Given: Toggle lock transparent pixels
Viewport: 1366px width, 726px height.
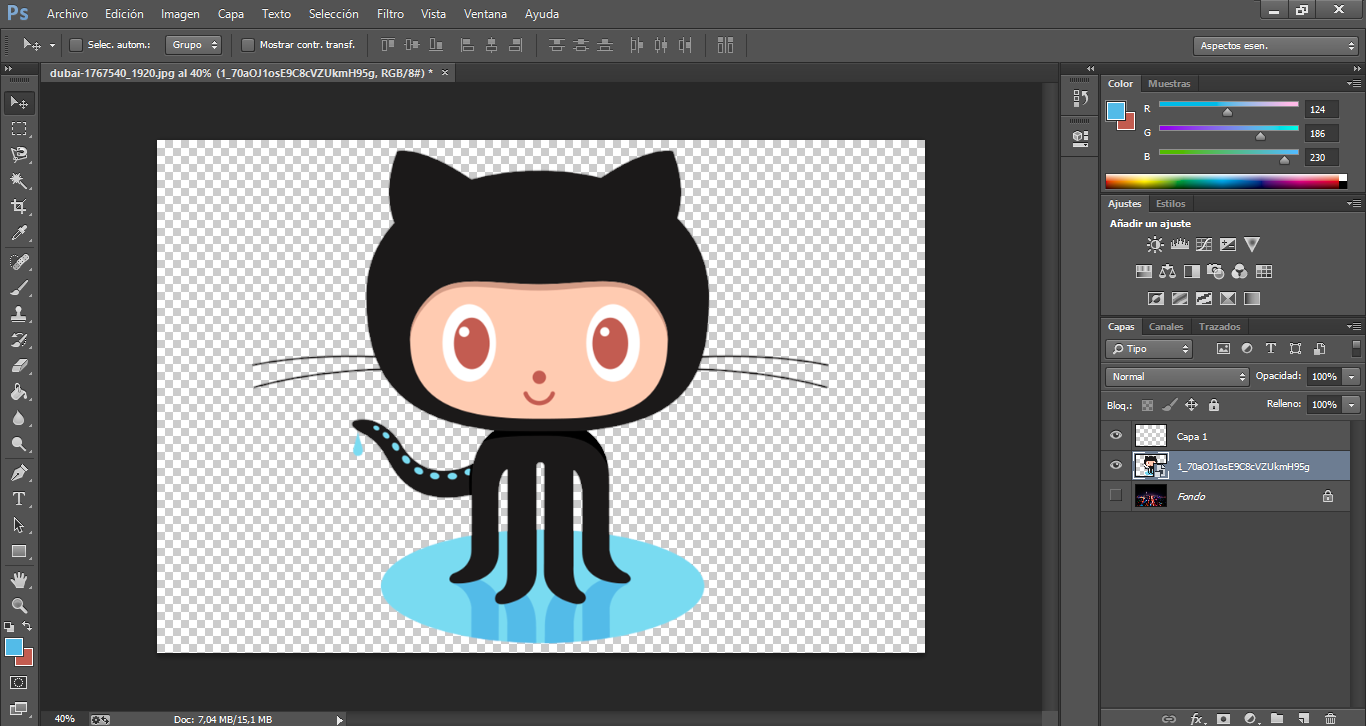Looking at the screenshot, I should click(1147, 405).
